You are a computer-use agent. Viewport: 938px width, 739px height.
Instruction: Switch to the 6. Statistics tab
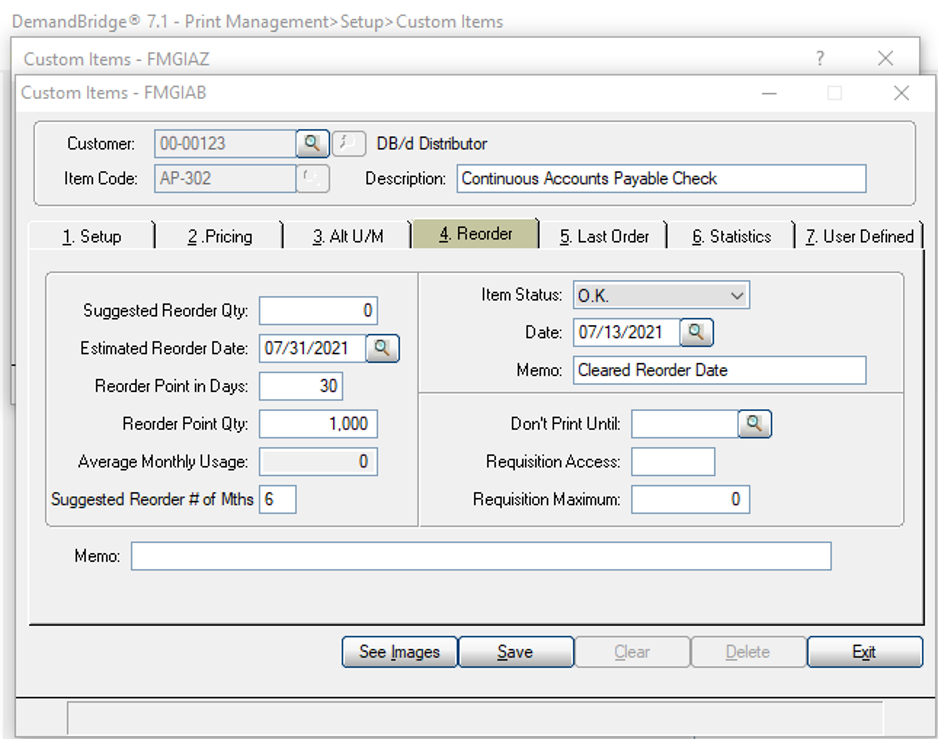pos(732,236)
